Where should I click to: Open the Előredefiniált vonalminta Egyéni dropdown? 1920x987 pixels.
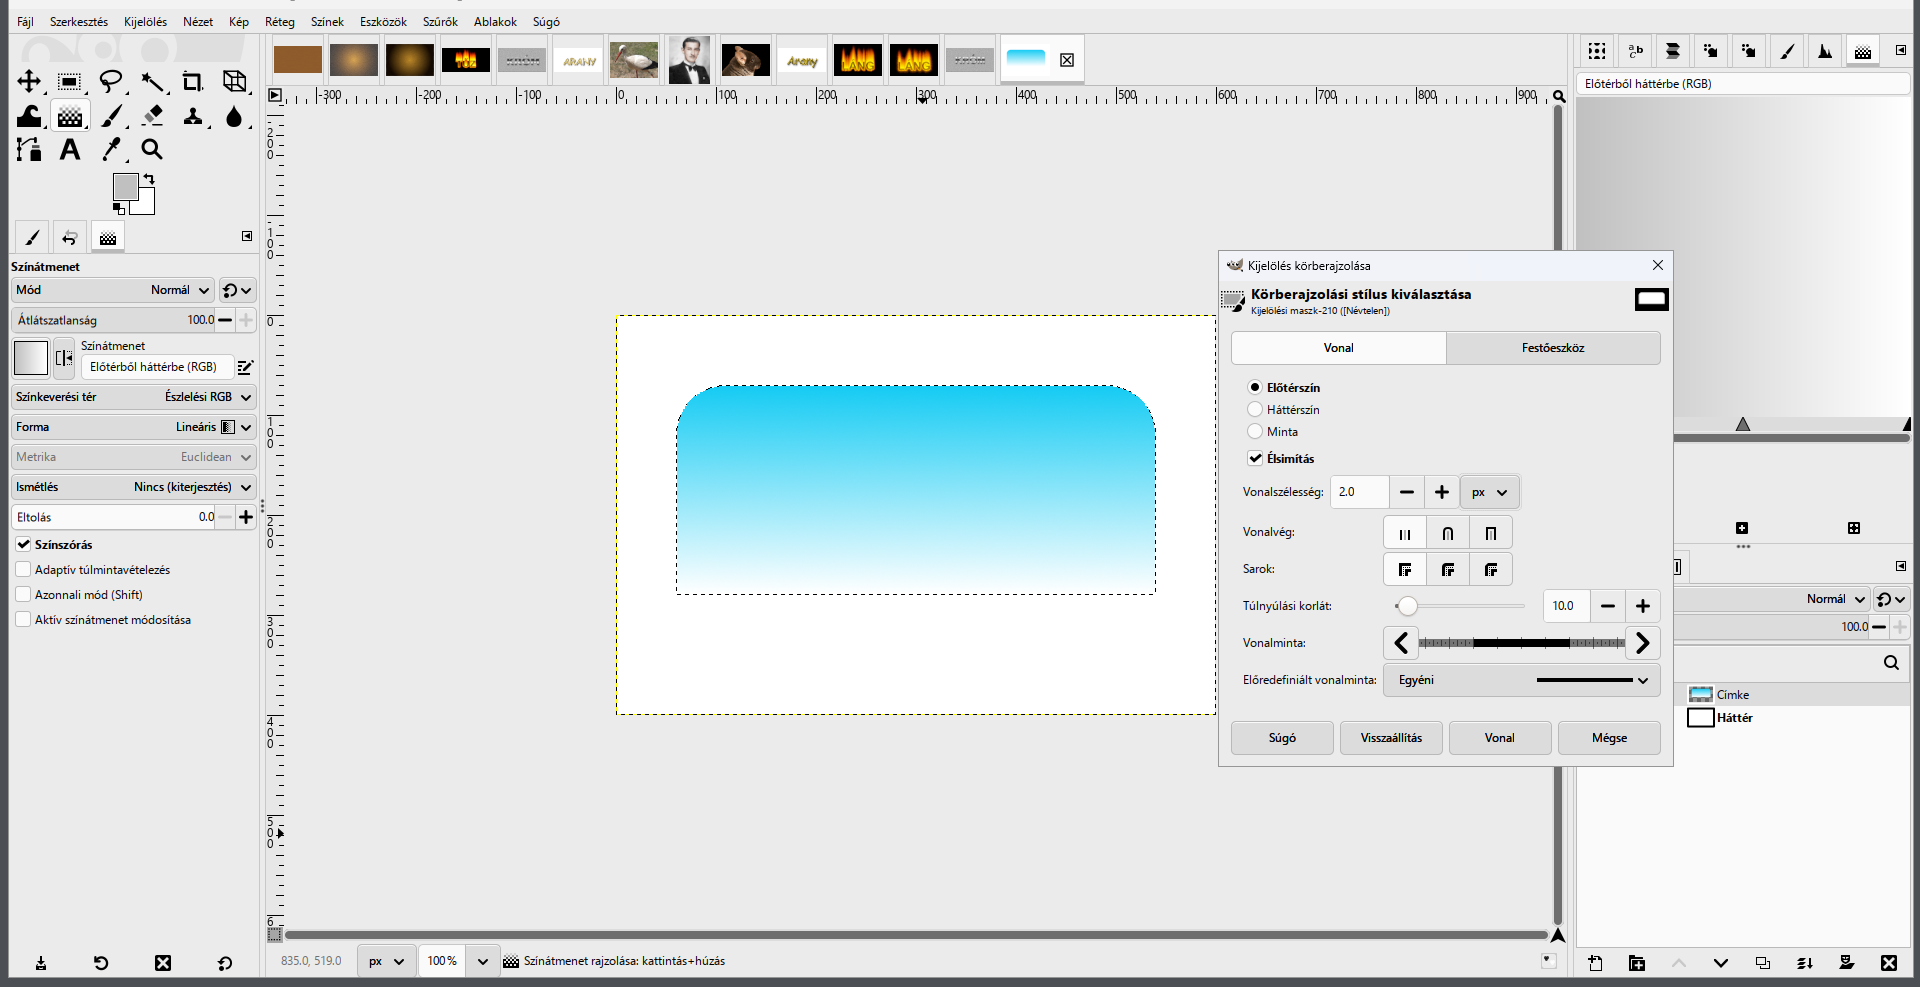1521,680
